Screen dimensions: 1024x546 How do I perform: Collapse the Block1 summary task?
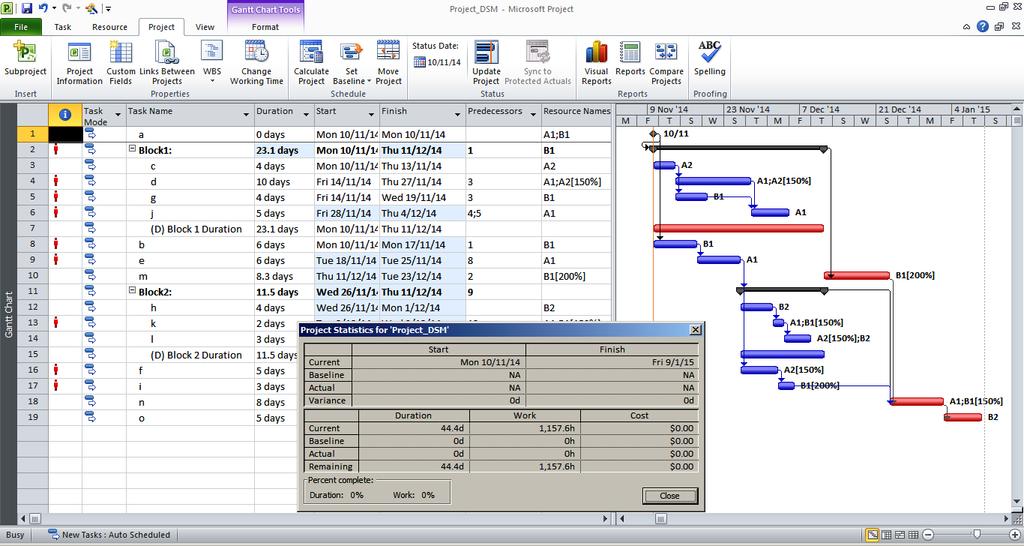(133, 150)
